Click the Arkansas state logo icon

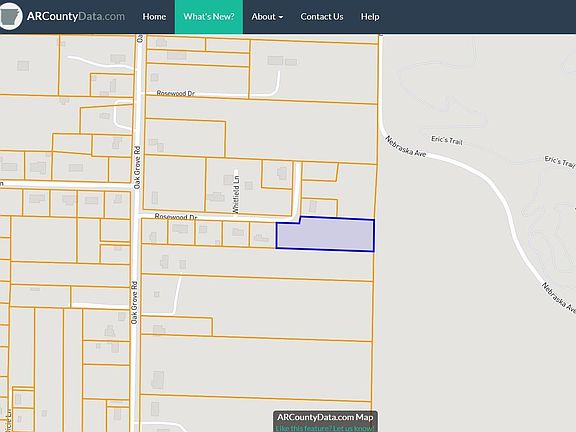point(10,16)
